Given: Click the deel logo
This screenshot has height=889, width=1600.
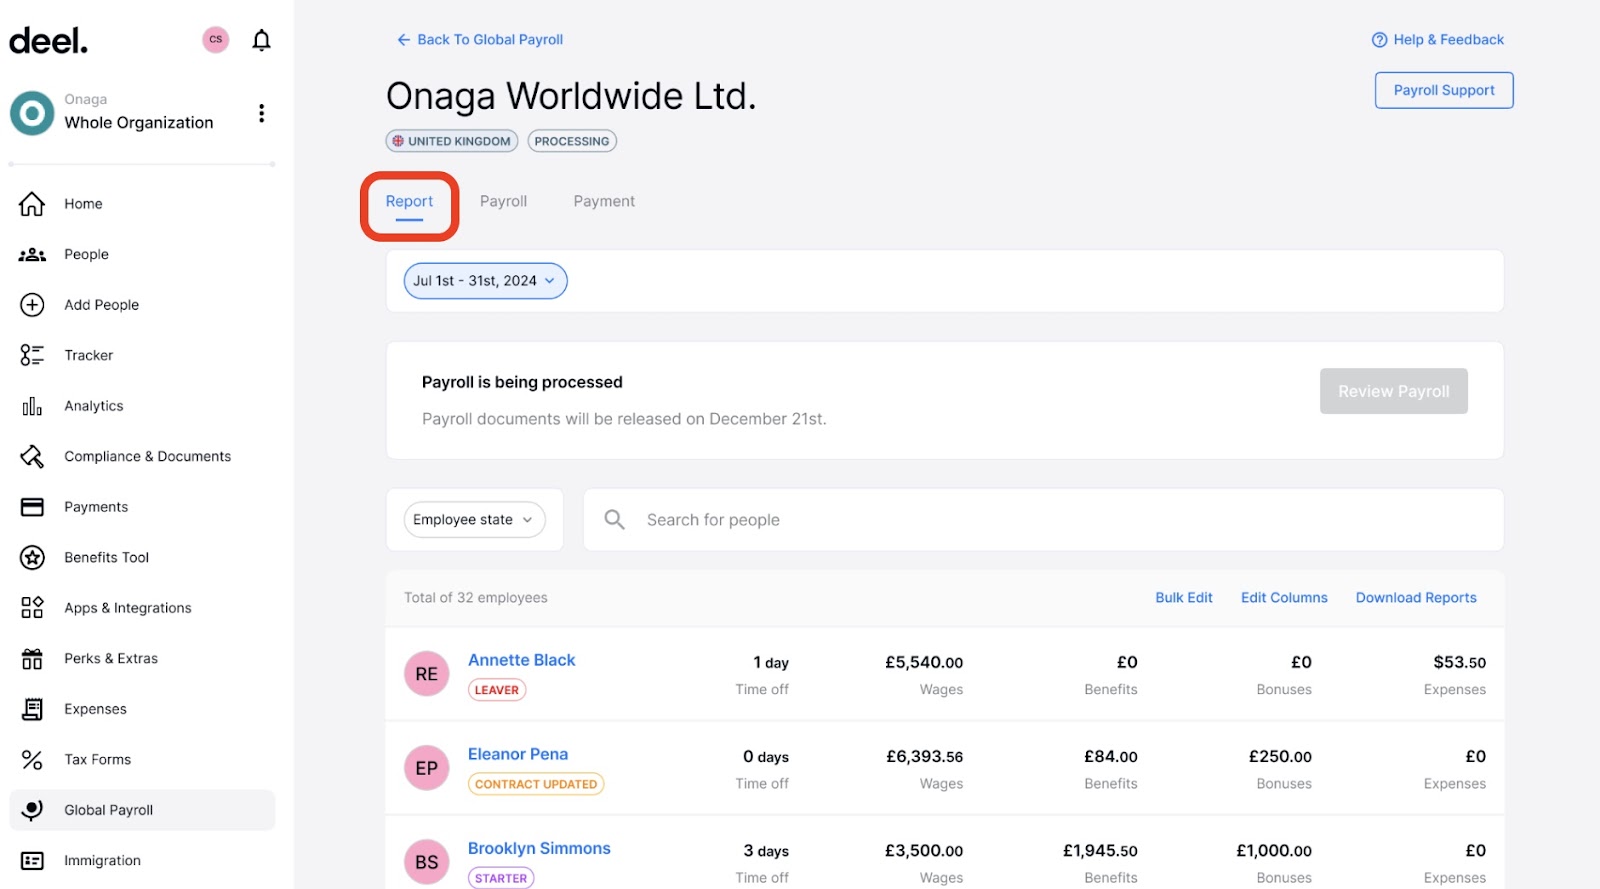Looking at the screenshot, I should point(48,41).
